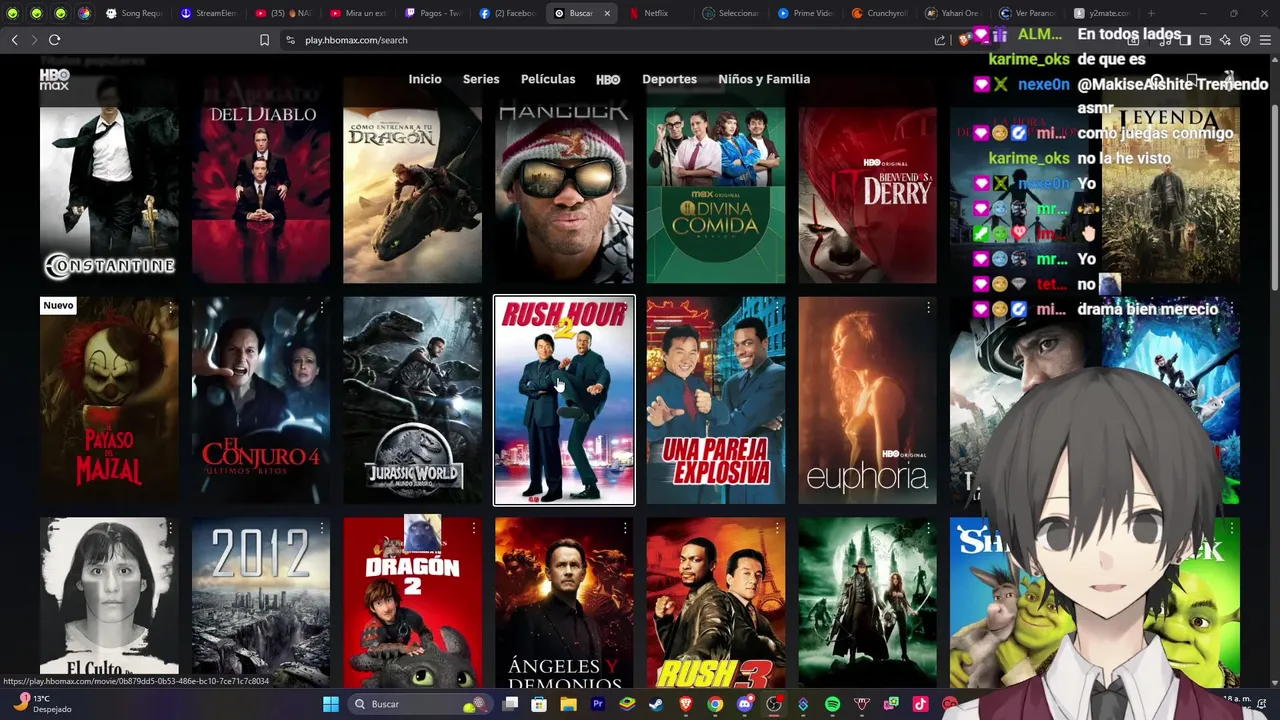This screenshot has width=1280, height=720.
Task: Switch to the y2mate browser tab
Action: coord(1102,13)
